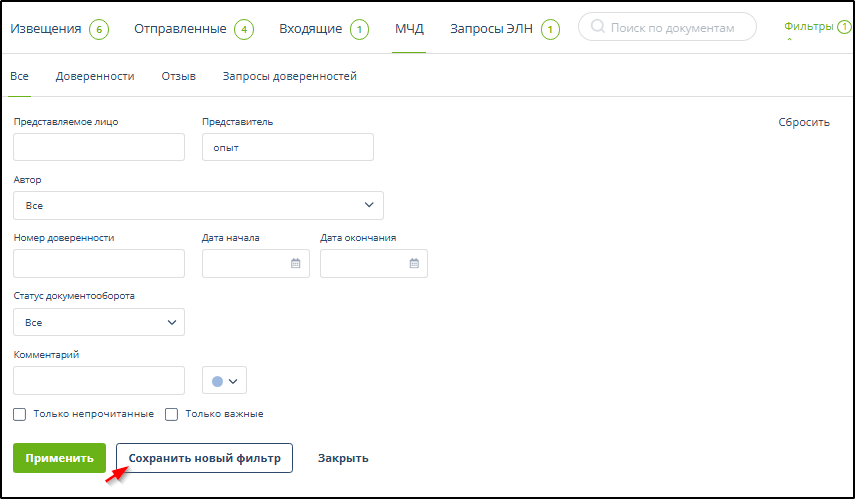Open calendar for Дата начала
Screen dimensions: 855x499
(x=295, y=264)
